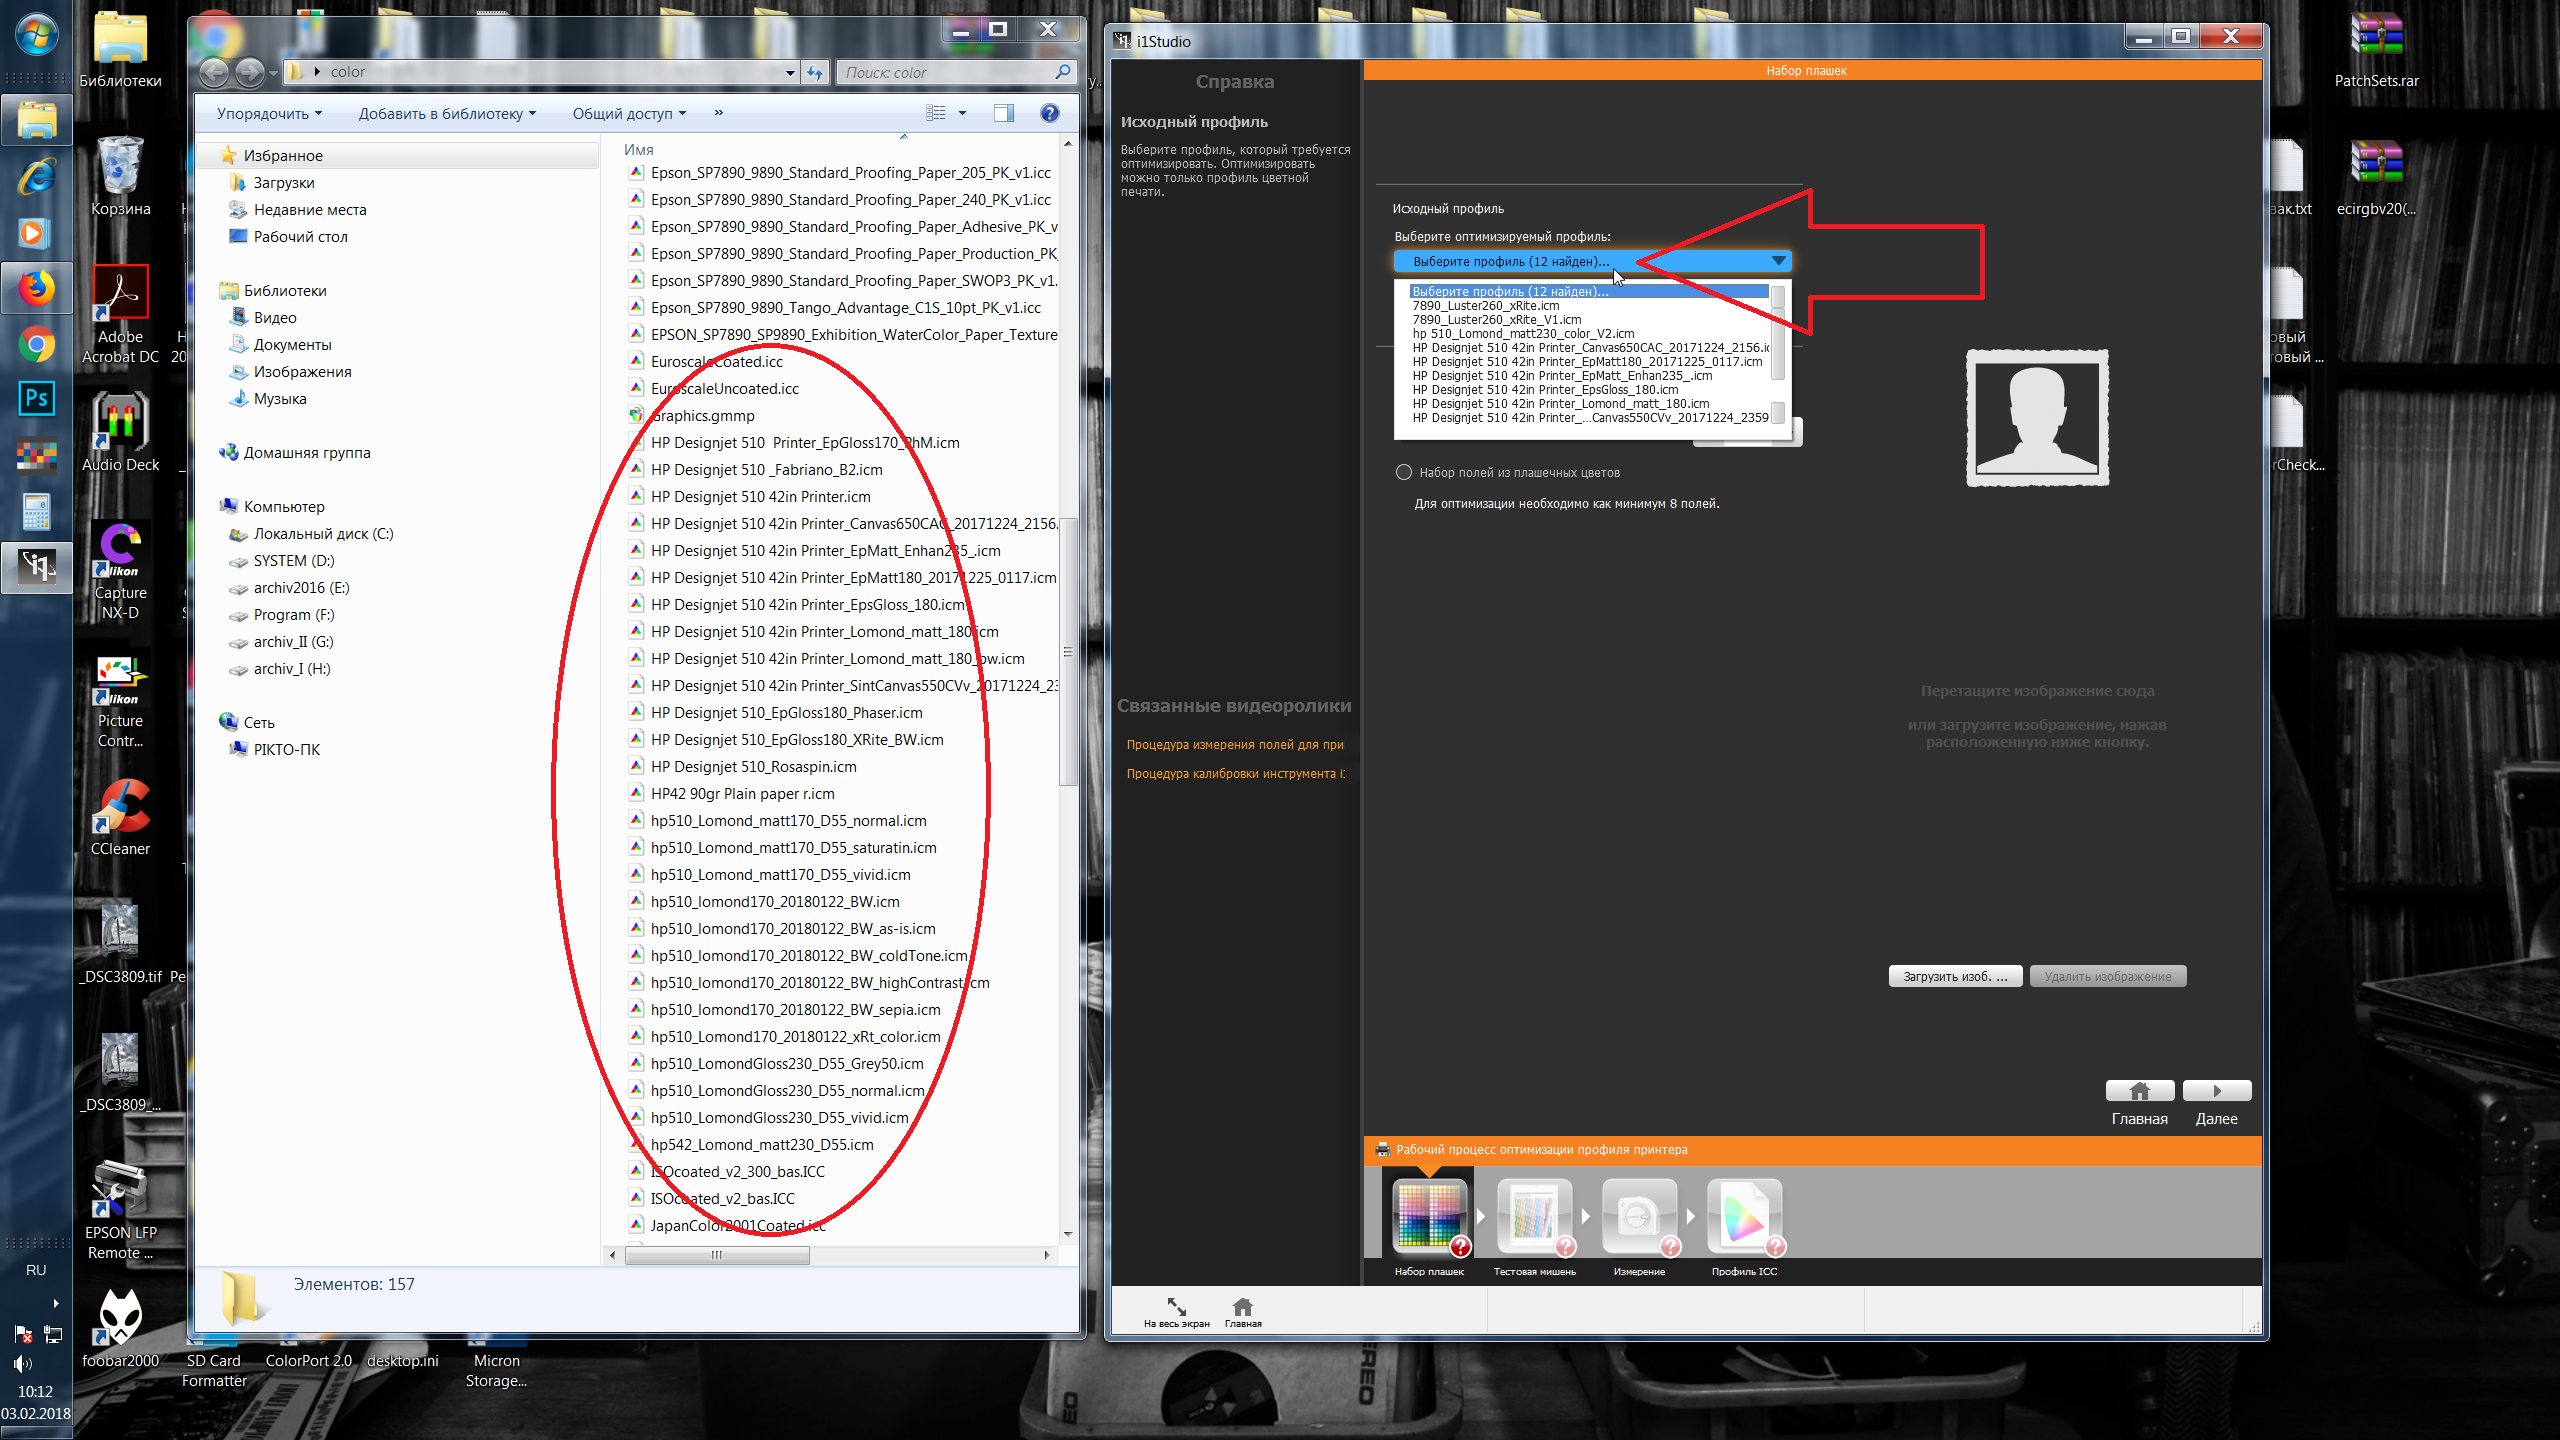2560x1440 pixels.
Task: Select Локальный диск (C:) in the navigation pane
Action: [323, 534]
